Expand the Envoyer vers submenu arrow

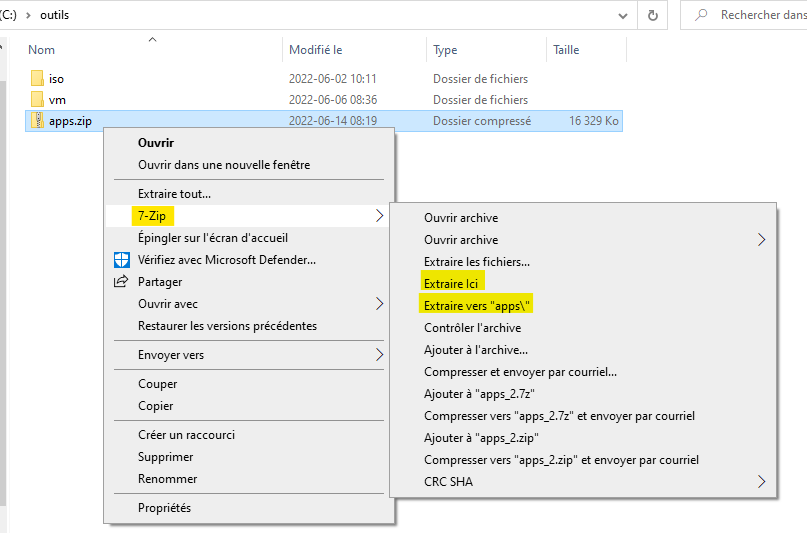(379, 355)
